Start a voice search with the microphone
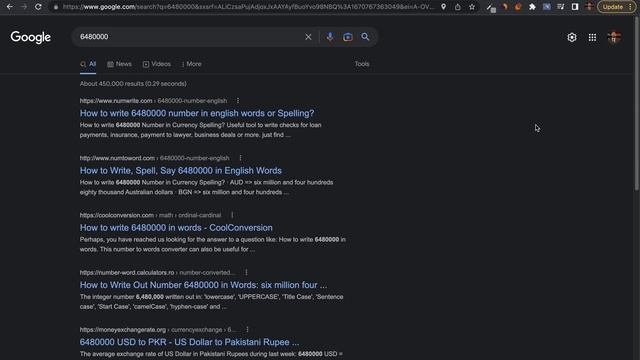This screenshot has height=360, width=640. [330, 37]
